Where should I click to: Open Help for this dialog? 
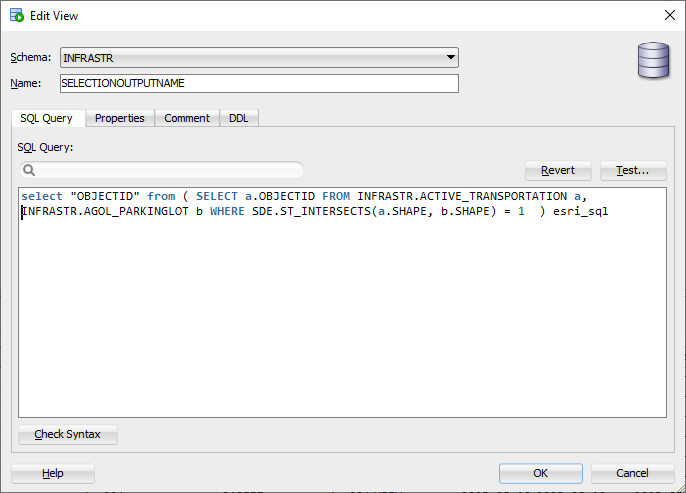tap(53, 473)
